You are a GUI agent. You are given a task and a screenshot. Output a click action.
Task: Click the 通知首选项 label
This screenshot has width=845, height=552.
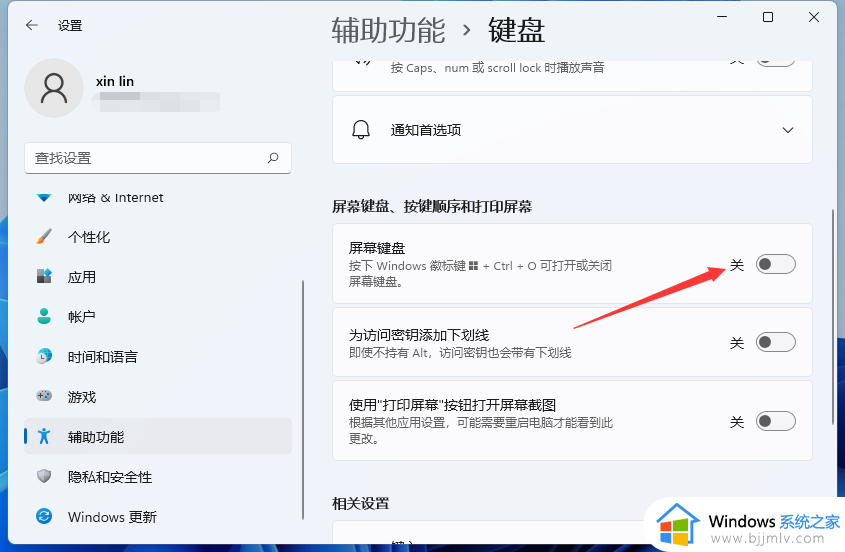[426, 130]
